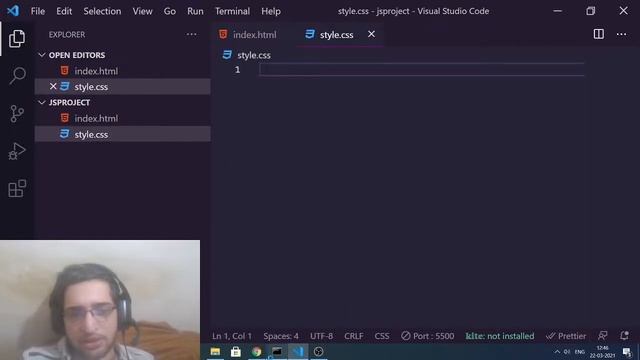Close the style.css editor tab
640x360 pixels.
pos(371,34)
